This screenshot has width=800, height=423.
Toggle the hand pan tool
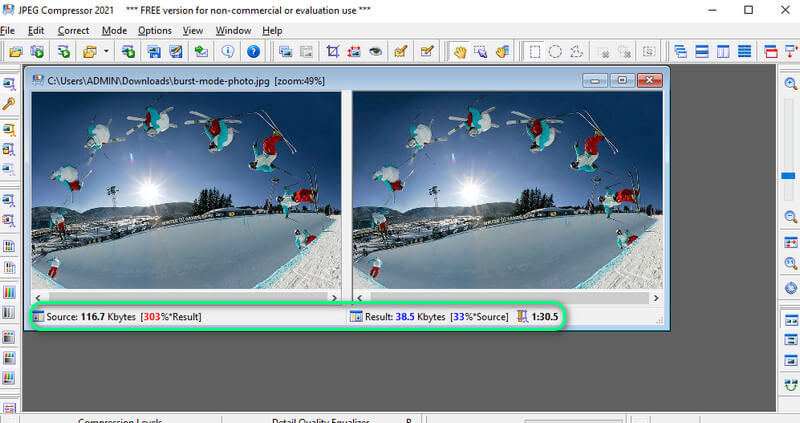(460, 51)
